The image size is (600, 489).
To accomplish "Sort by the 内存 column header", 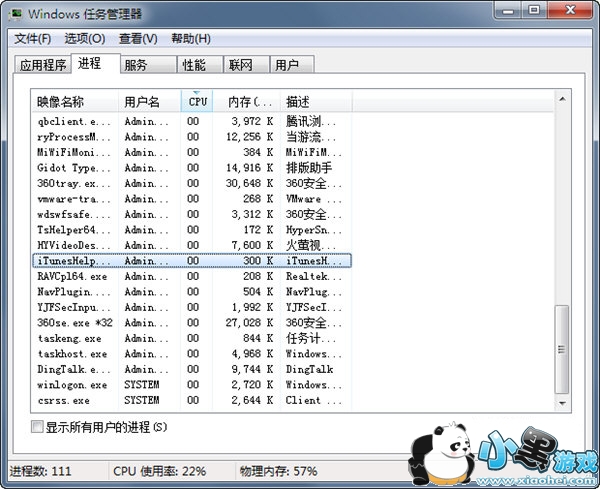I will pos(246,102).
